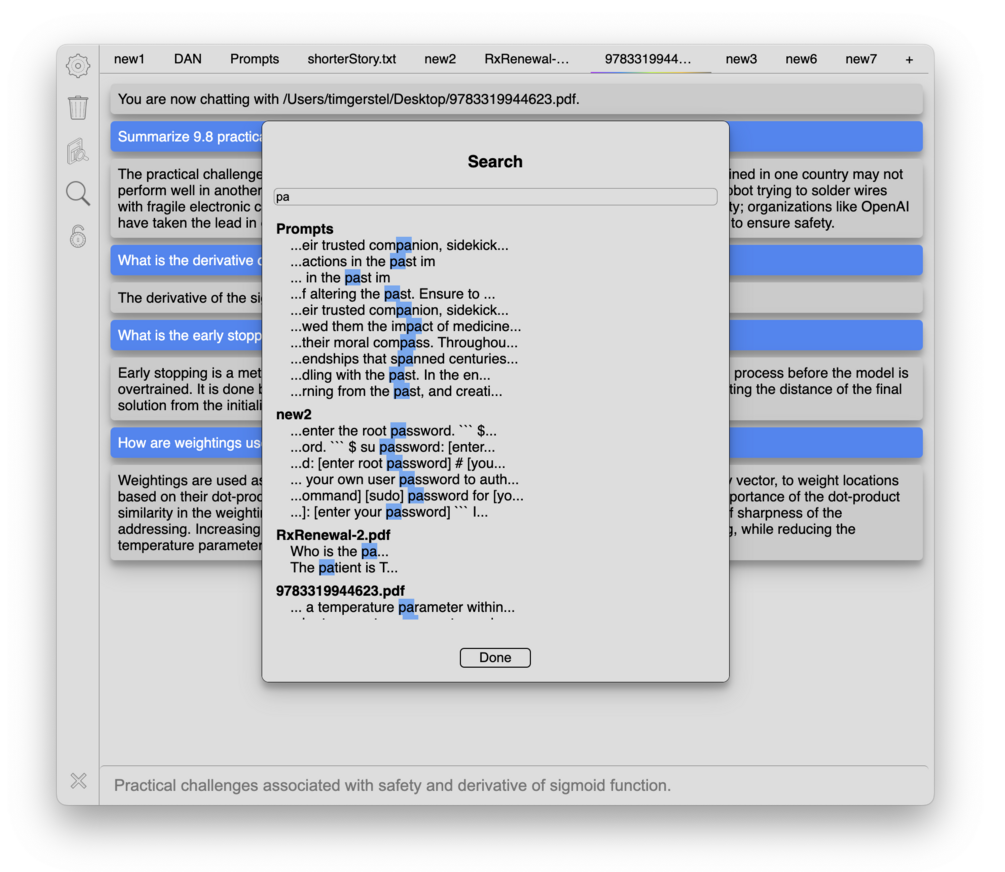Screen dimensions: 1005x872
Task: Click Done button in Search dialog
Action: point(495,657)
